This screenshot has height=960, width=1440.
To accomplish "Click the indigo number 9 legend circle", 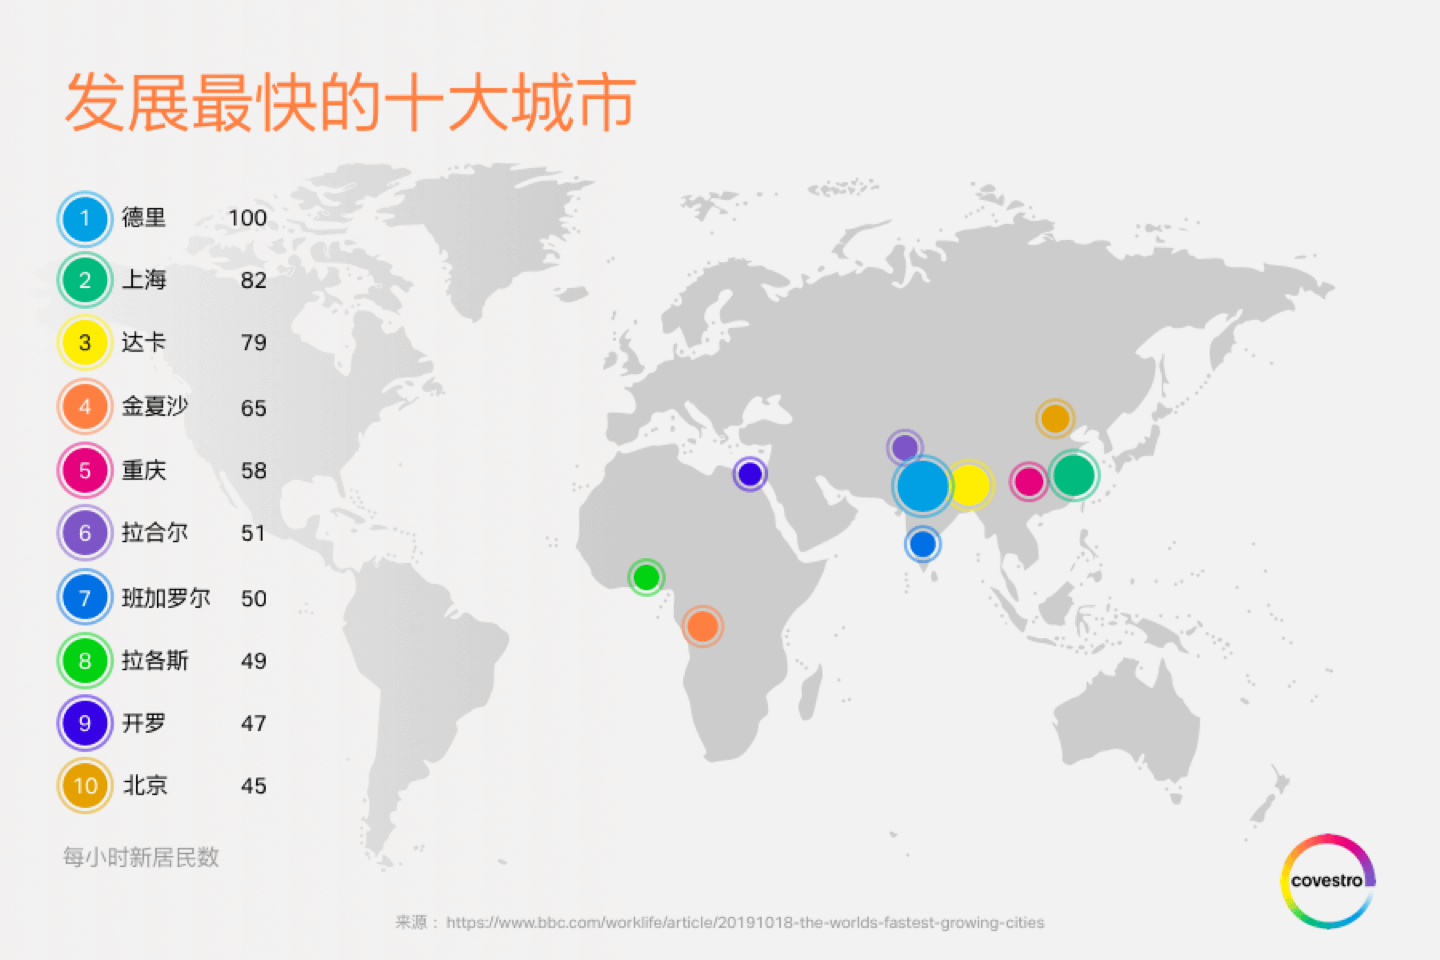I will click(x=85, y=723).
